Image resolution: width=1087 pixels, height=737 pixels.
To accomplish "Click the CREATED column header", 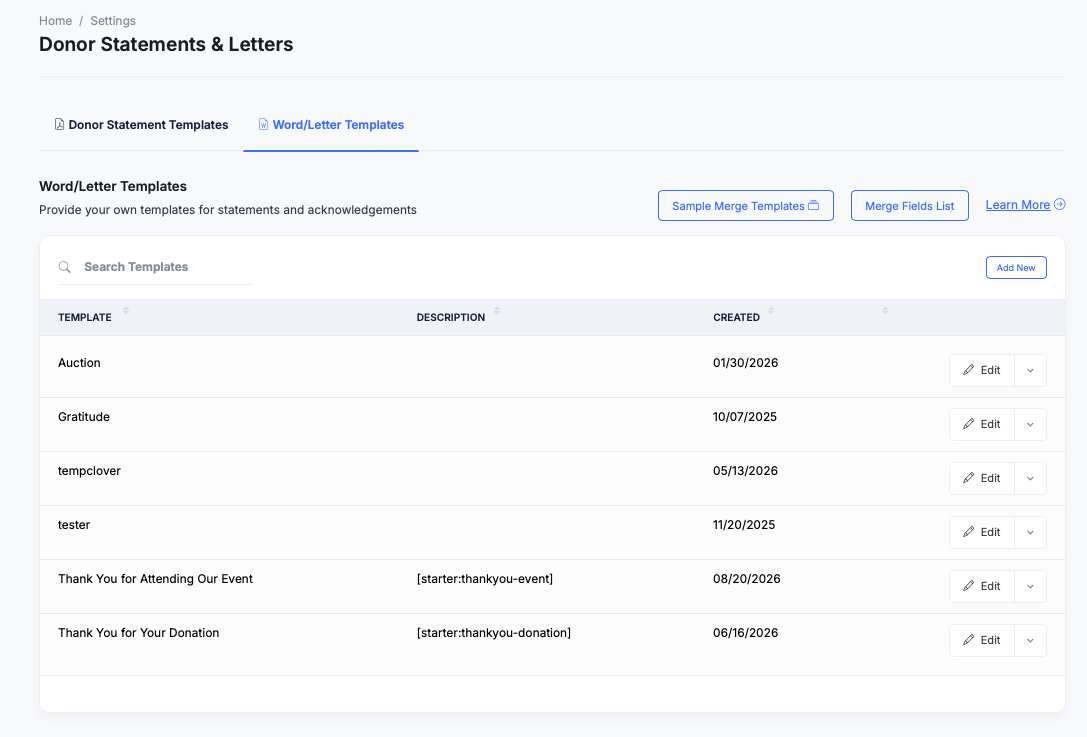I will tap(736, 318).
